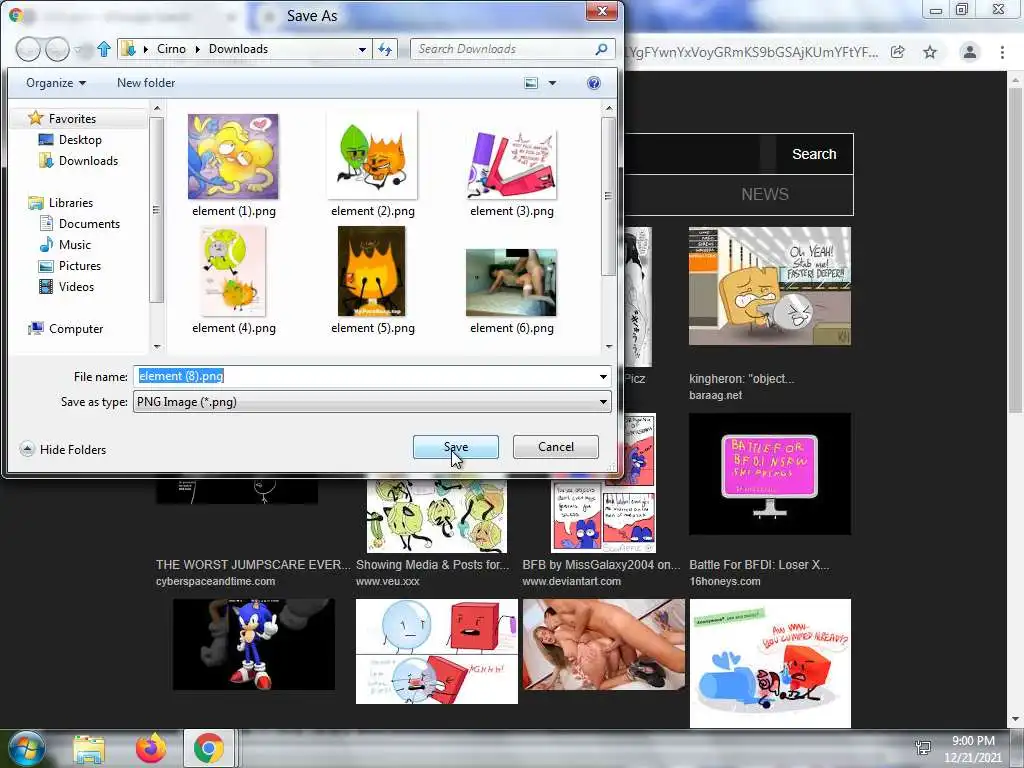Screen dimensions: 1024x768
Task: Open Videos library
Action: click(x=76, y=287)
